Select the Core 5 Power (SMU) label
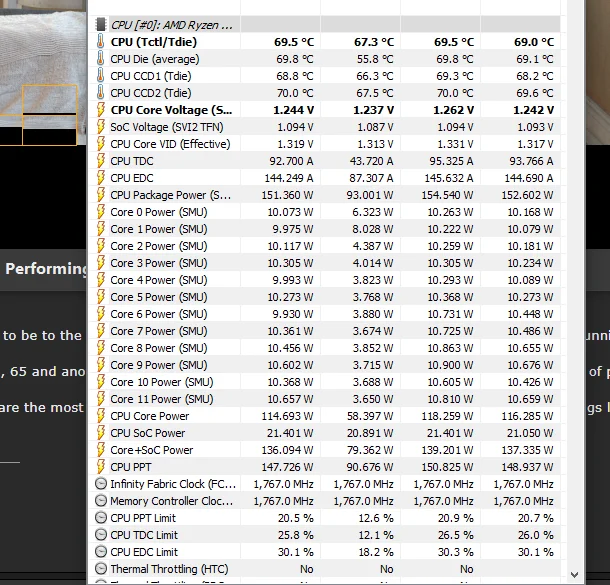The height and width of the screenshot is (585, 610). point(159,297)
